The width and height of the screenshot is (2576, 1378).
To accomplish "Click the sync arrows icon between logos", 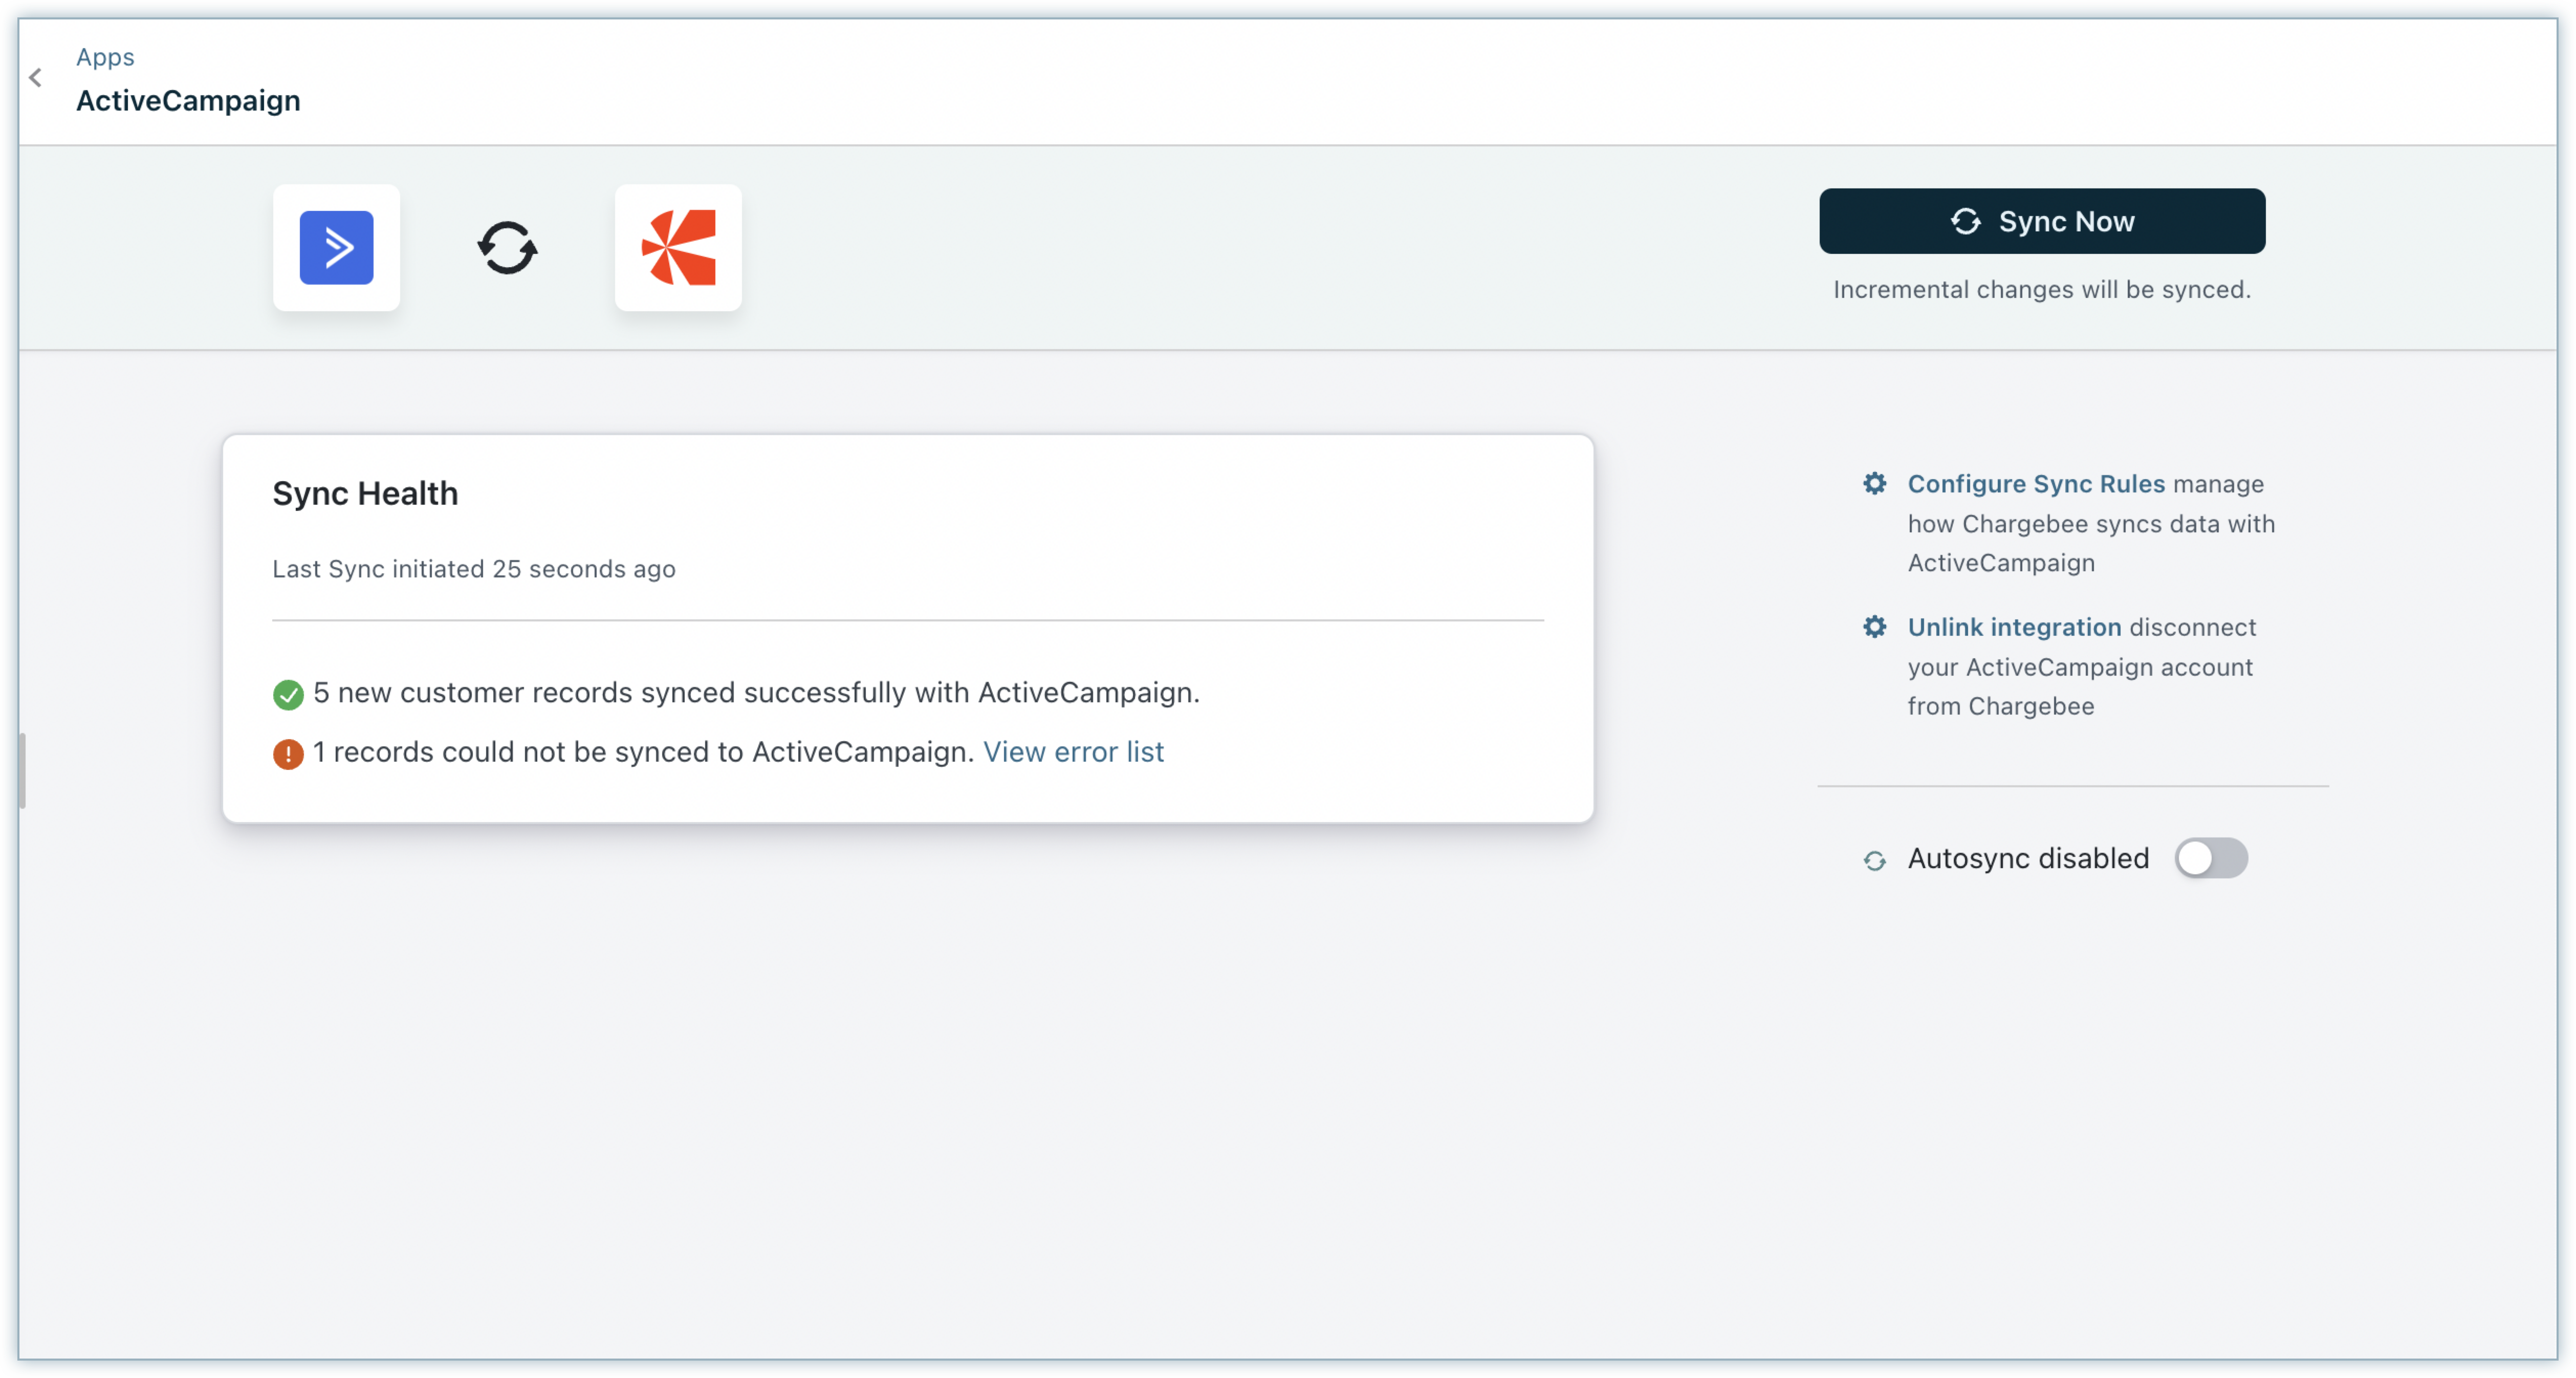I will click(x=507, y=247).
